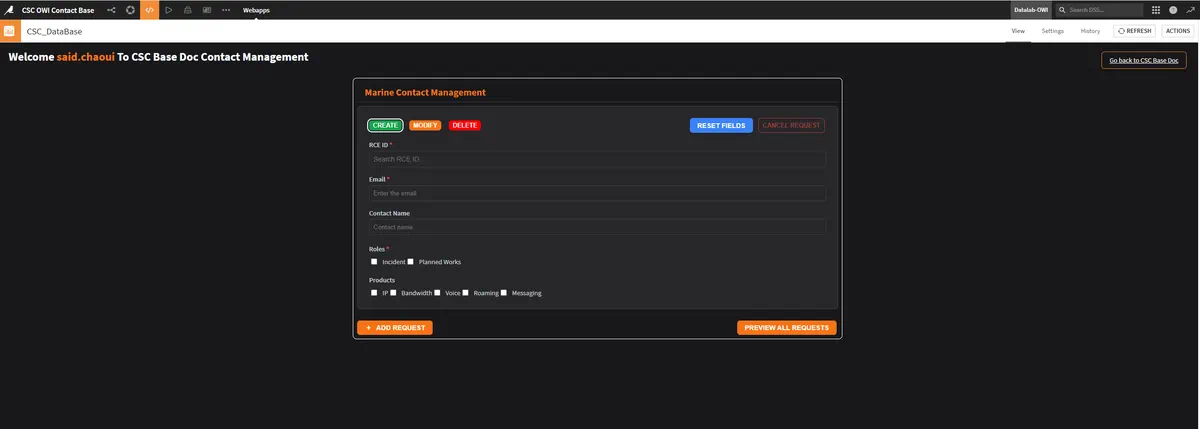Viewport: 1200px width, 429px height.
Task: Follow Go back to CSC Base Doc link
Action: pyautogui.click(x=1144, y=60)
